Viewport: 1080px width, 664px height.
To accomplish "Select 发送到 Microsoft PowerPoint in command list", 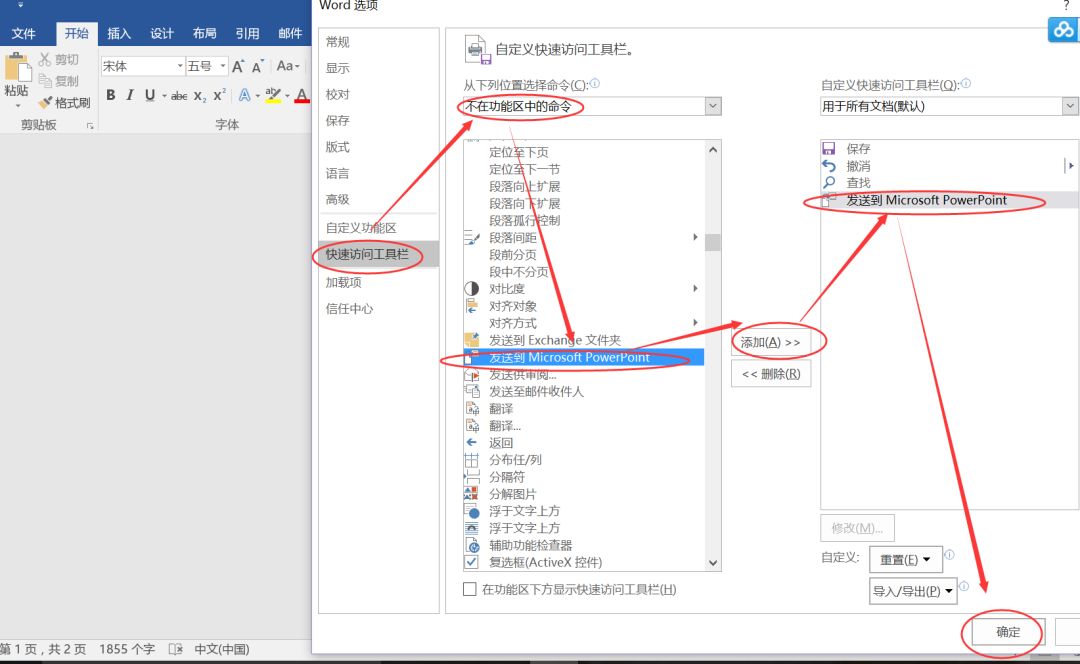I will (583, 357).
